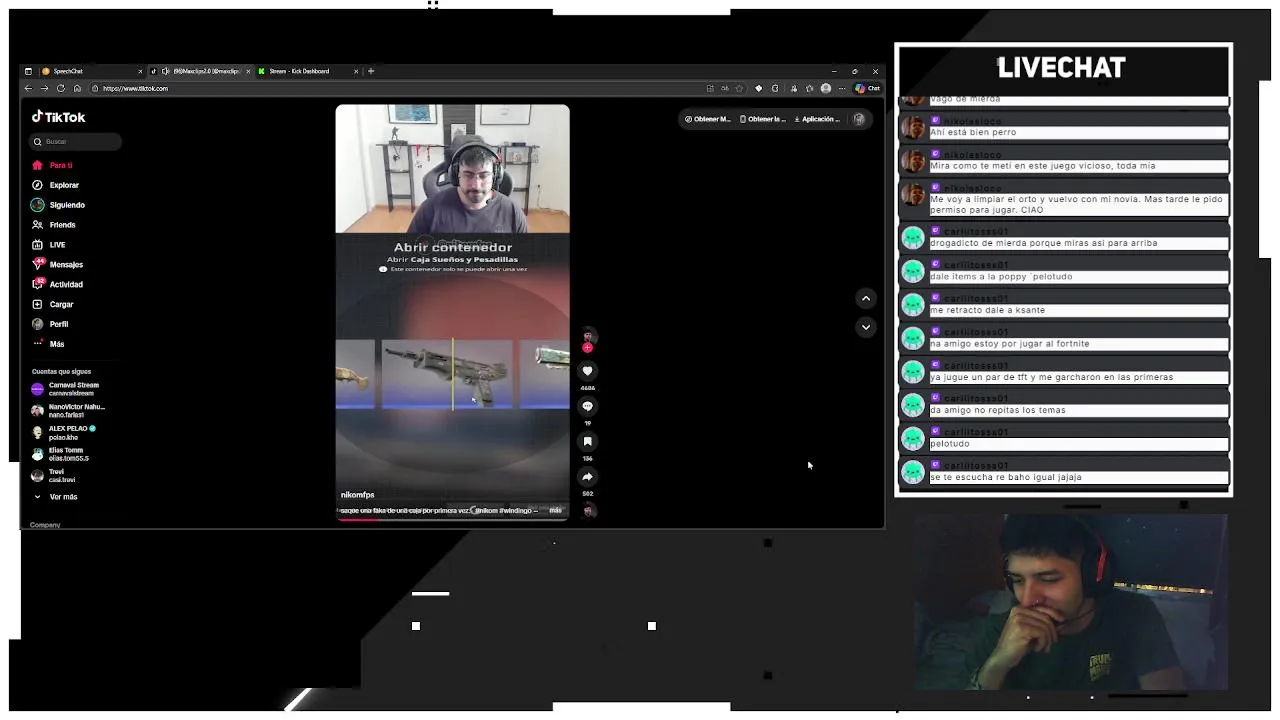Open the Más menu
Image resolution: width=1280 pixels, height=720 pixels.
(x=49, y=344)
